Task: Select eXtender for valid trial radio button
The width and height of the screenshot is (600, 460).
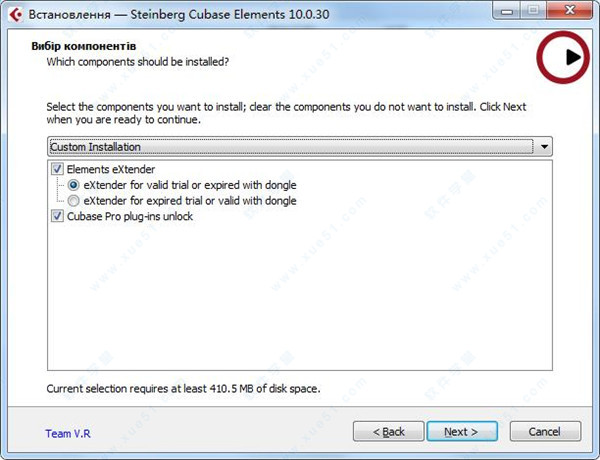Action: [x=73, y=185]
